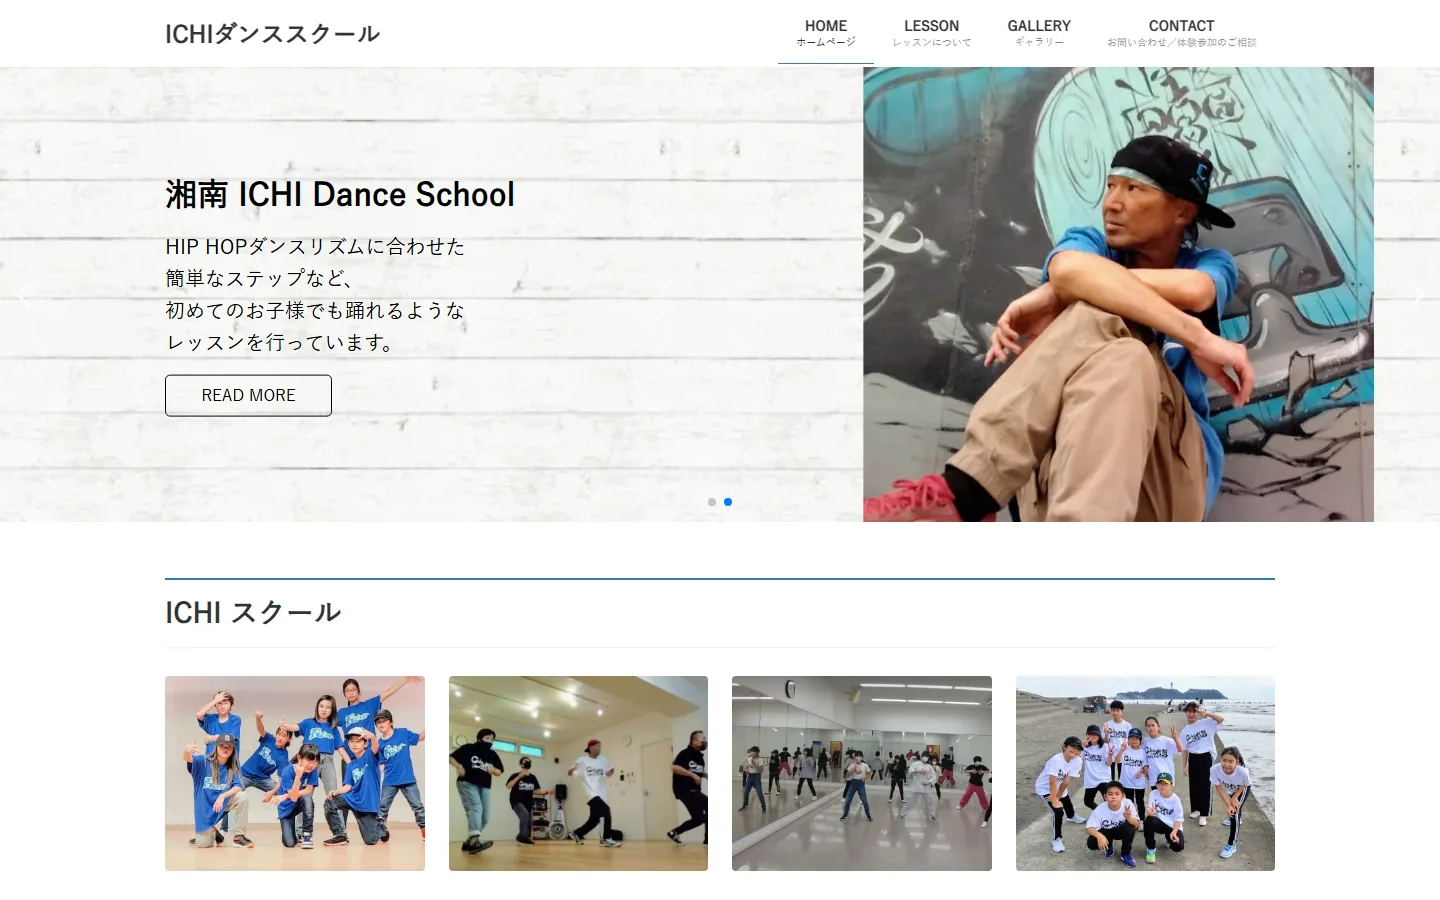Open mirrored hall lesson photo
The height and width of the screenshot is (900, 1440).
[862, 773]
